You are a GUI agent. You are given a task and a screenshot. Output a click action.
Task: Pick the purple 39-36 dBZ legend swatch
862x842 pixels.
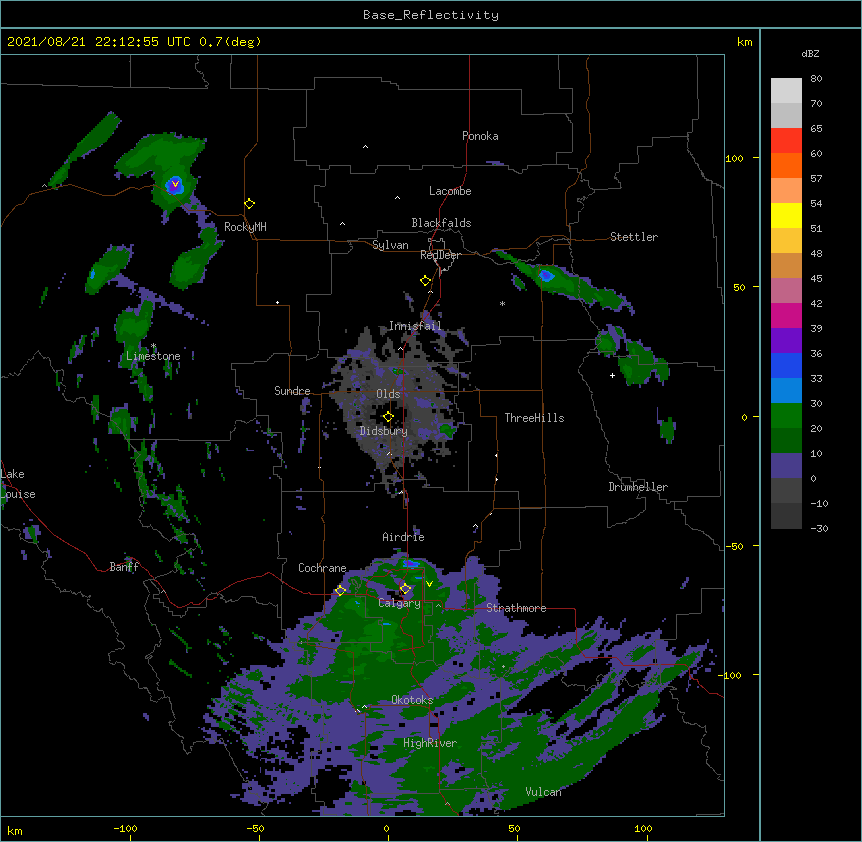(x=786, y=341)
